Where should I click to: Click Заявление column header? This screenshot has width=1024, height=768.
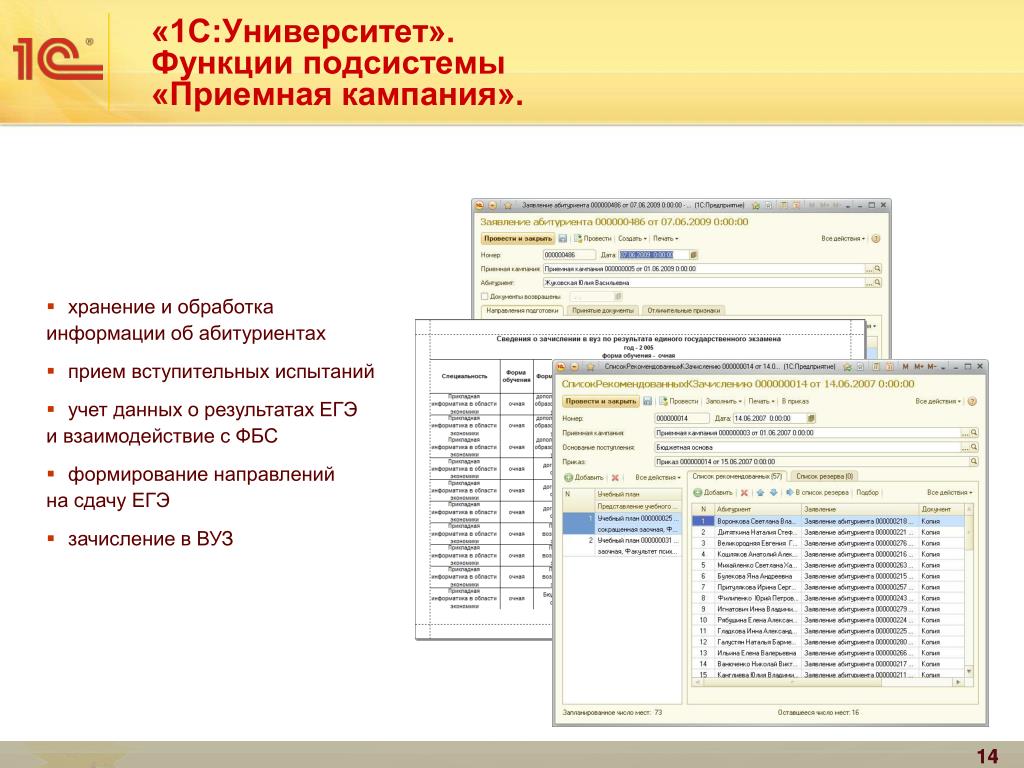pos(859,509)
